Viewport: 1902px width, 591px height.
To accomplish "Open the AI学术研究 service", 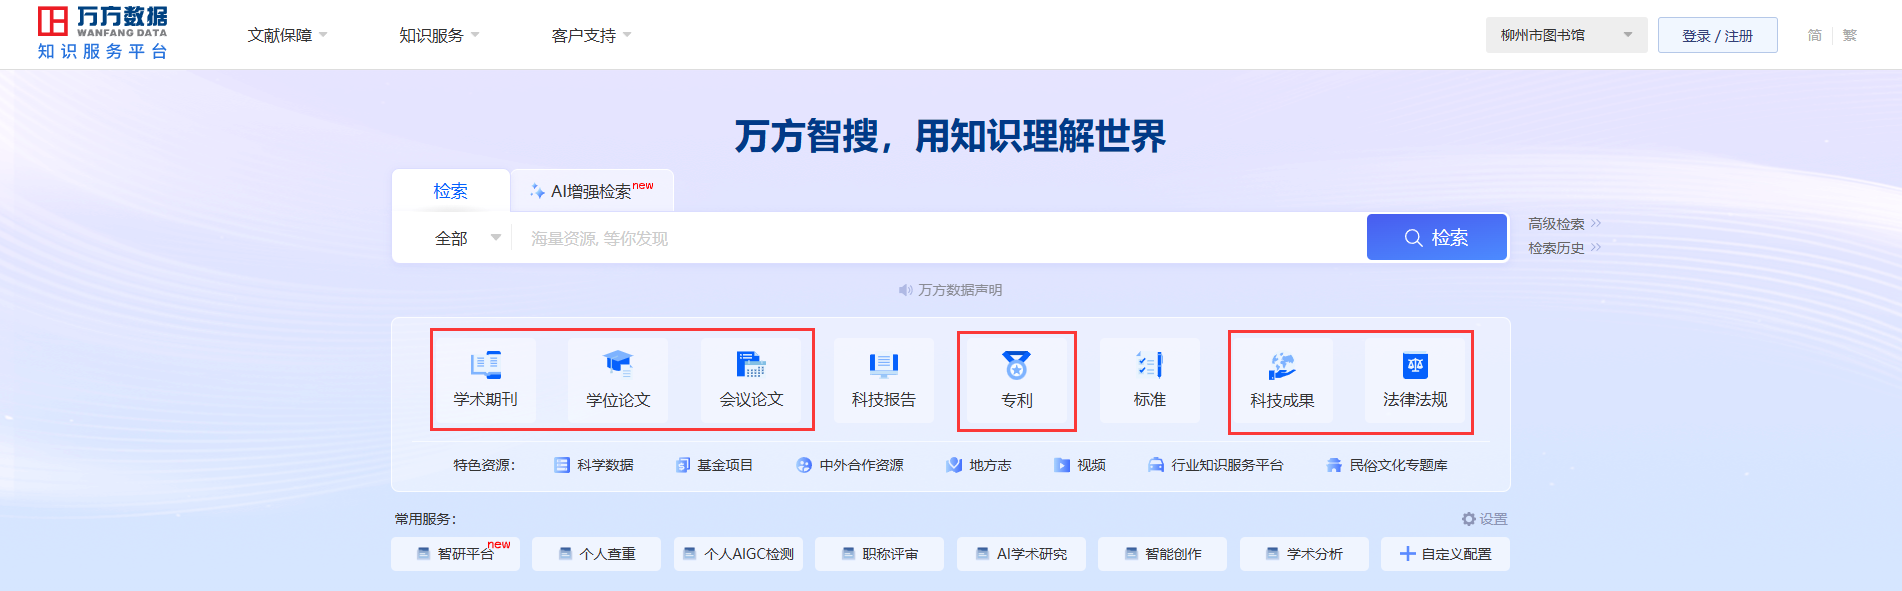I will (1021, 554).
